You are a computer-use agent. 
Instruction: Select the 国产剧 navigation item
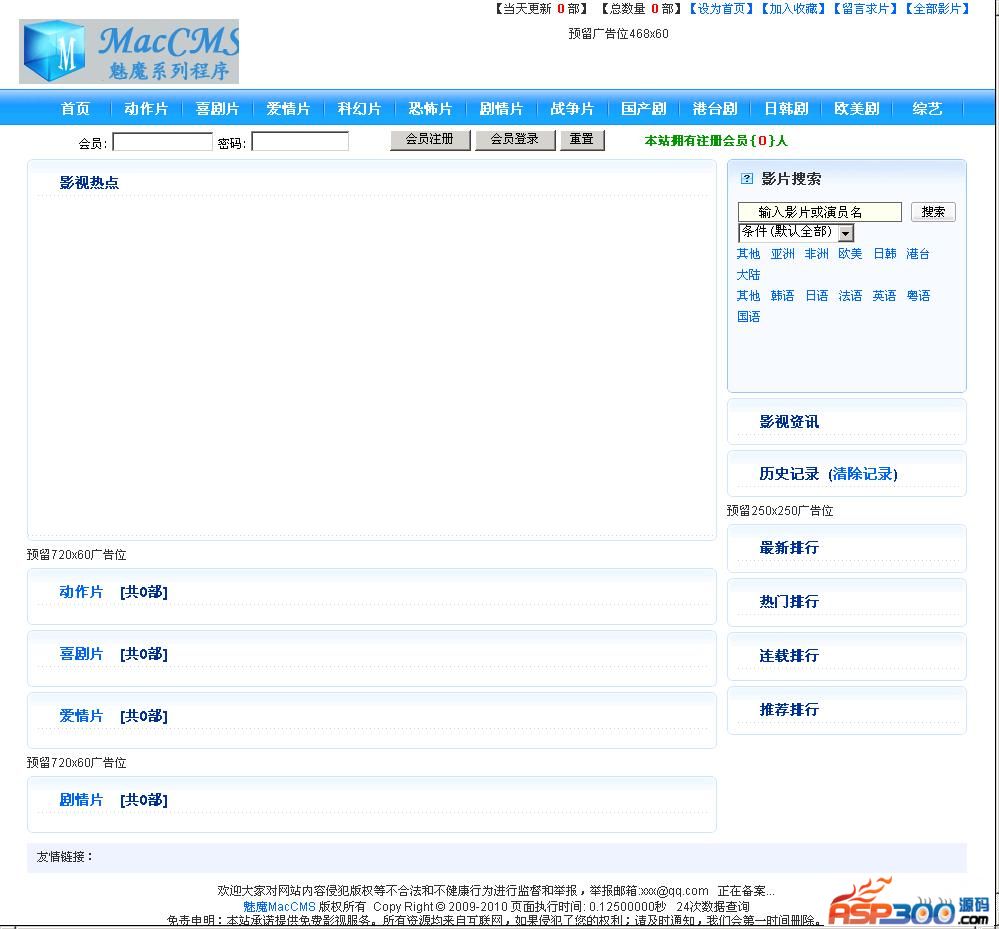pyautogui.click(x=643, y=108)
